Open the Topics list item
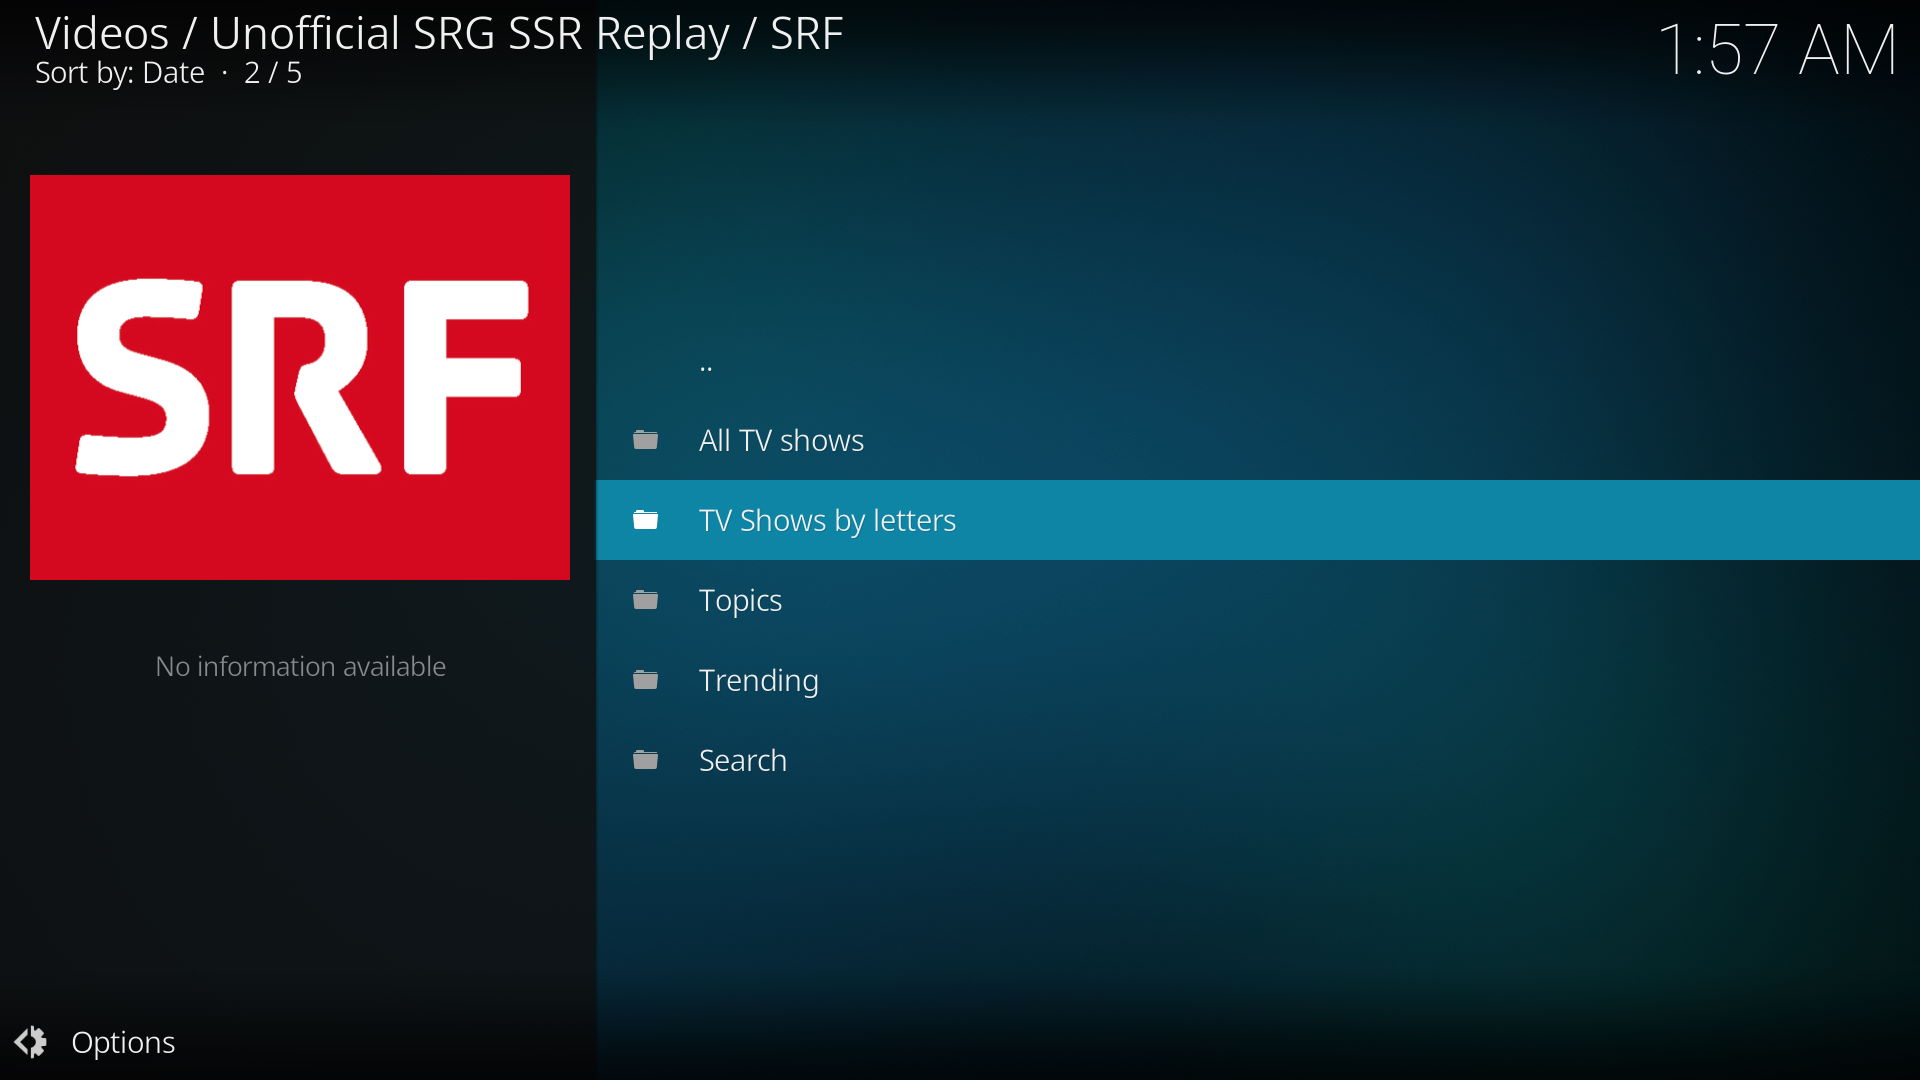The height and width of the screenshot is (1080, 1920). (740, 600)
